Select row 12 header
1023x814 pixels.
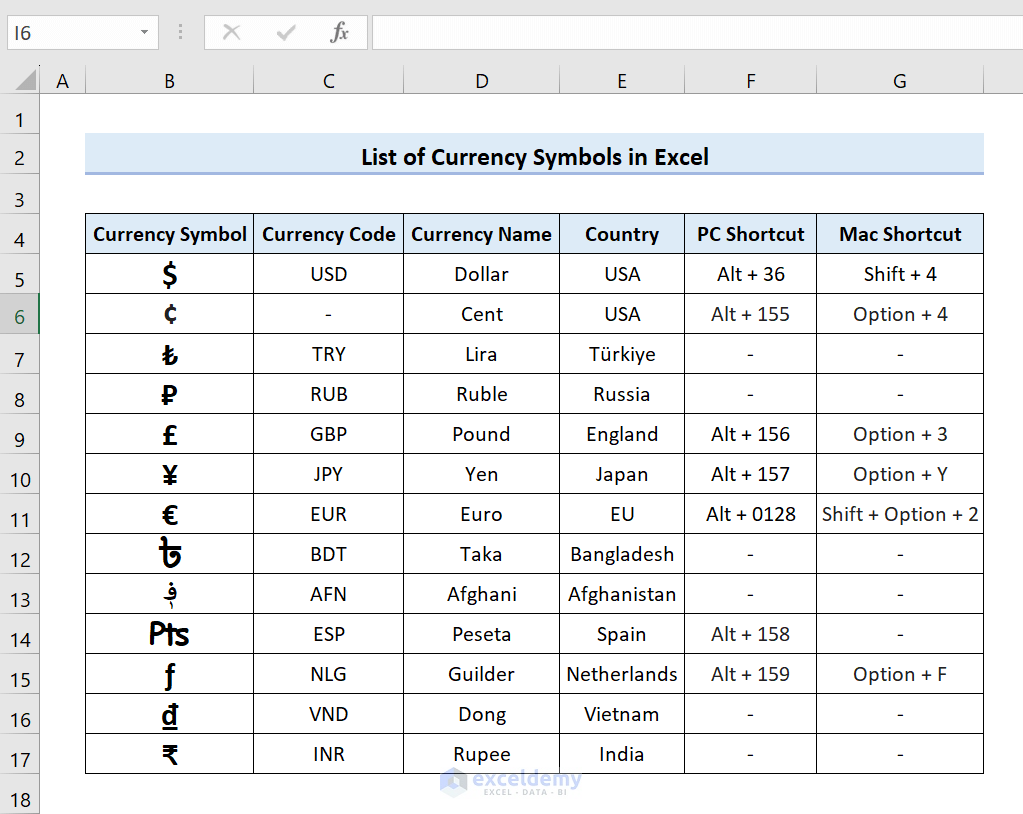tap(20, 558)
